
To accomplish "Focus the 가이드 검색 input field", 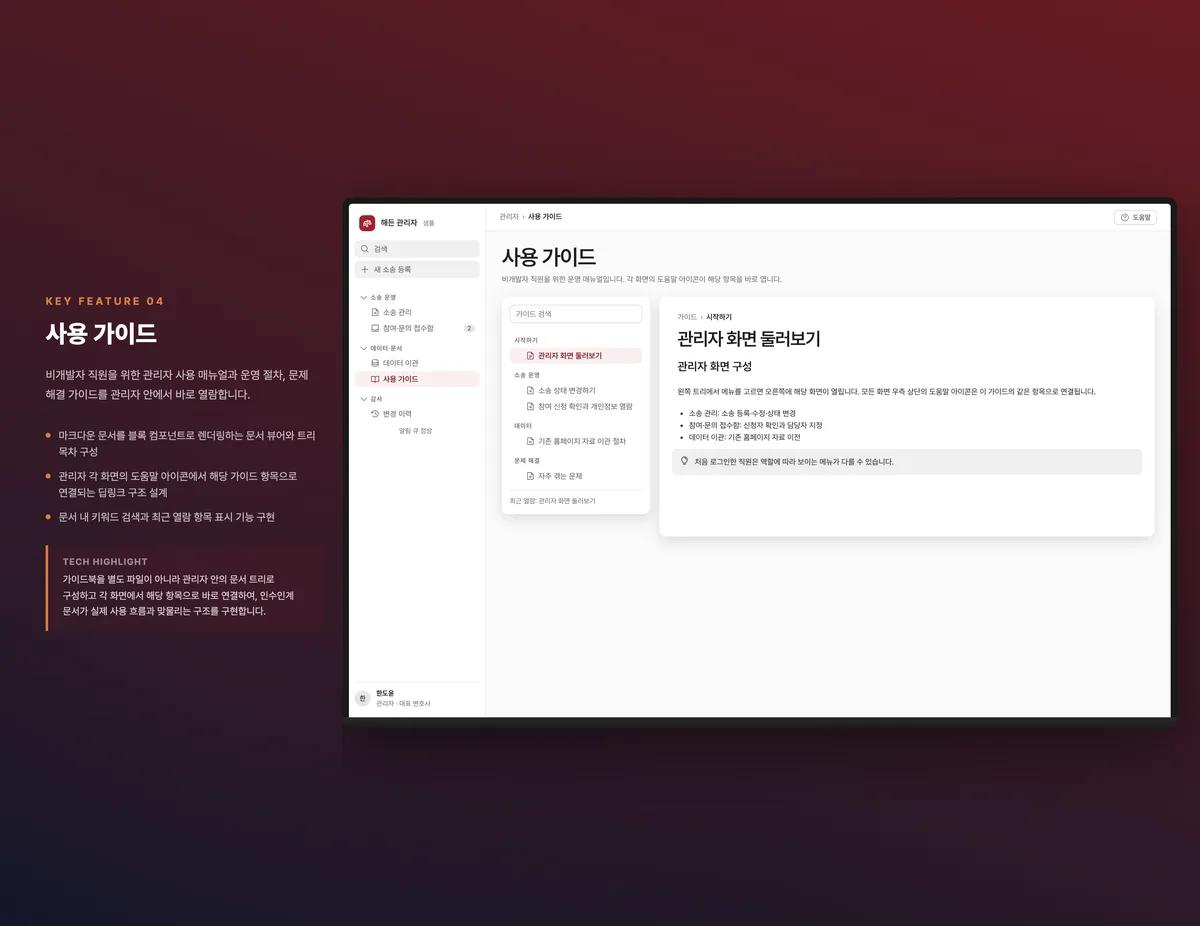I will [576, 314].
